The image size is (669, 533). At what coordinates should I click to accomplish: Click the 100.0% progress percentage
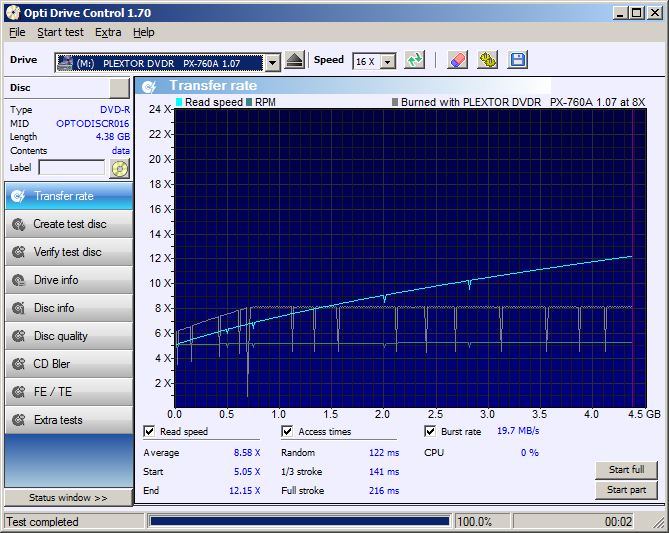pyautogui.click(x=474, y=522)
